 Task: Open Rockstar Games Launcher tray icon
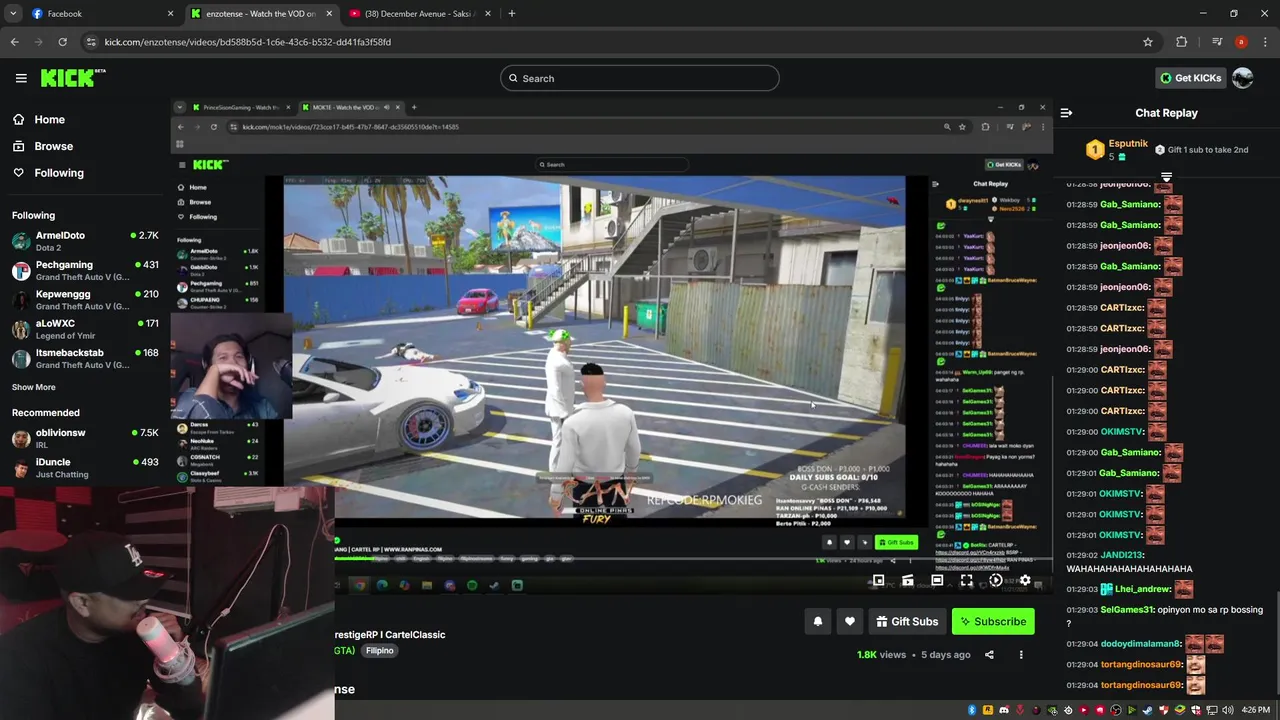coord(987,710)
